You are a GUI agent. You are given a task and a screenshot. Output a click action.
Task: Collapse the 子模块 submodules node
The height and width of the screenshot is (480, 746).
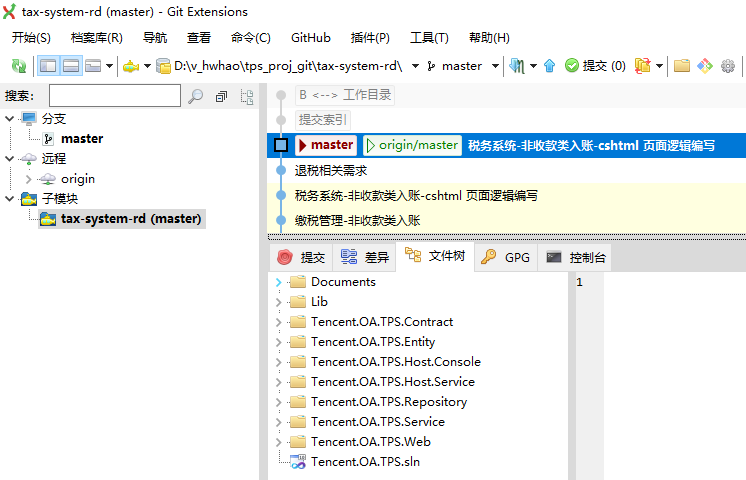(x=10, y=198)
